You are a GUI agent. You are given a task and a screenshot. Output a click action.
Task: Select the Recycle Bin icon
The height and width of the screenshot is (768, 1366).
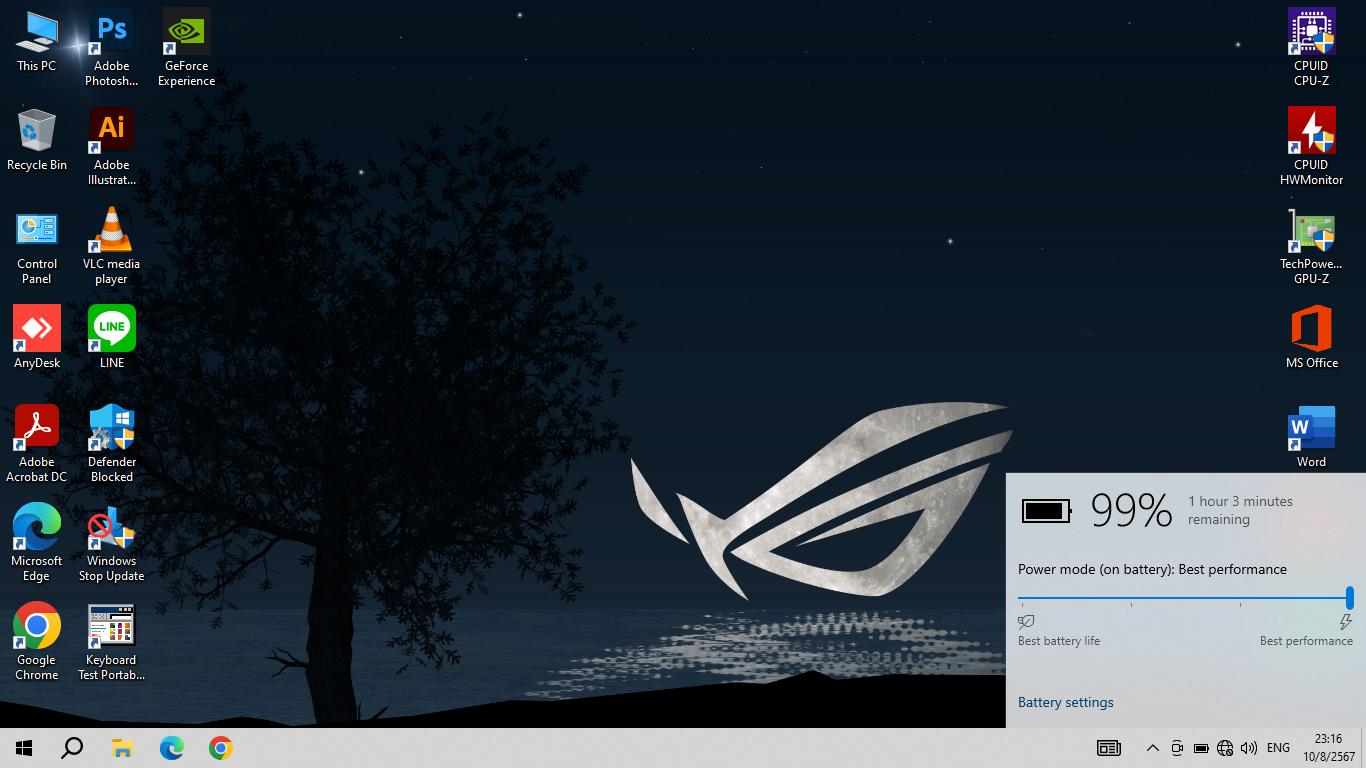coord(37,140)
